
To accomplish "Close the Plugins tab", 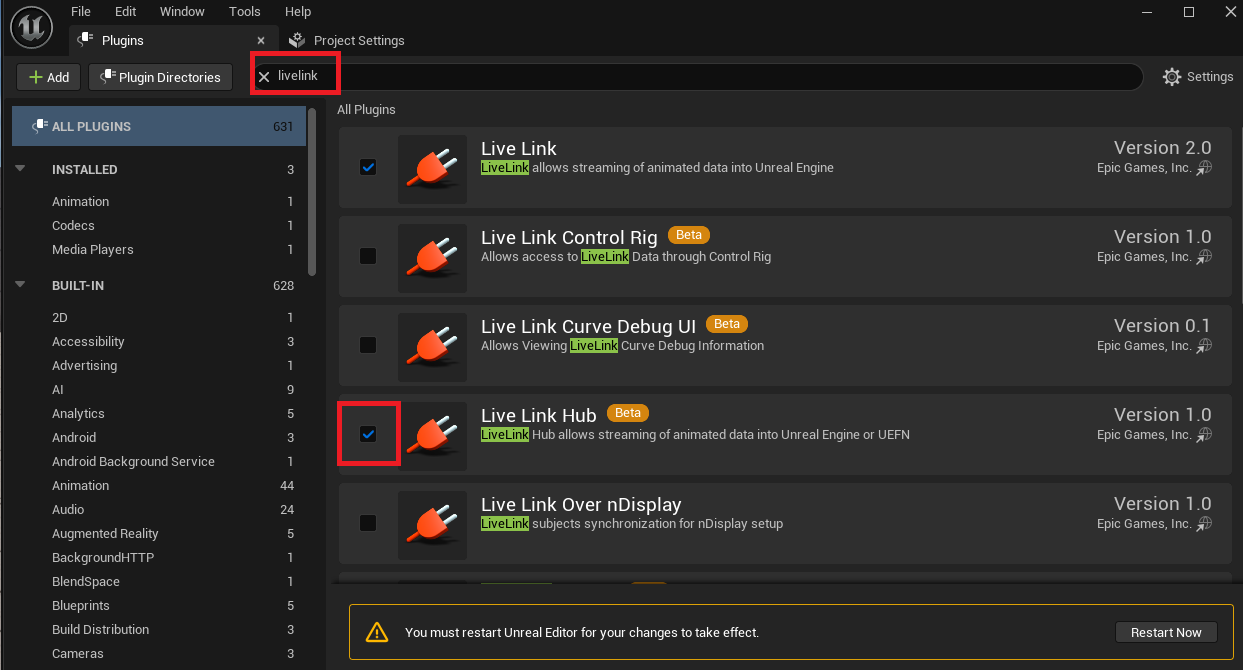I will 261,41.
